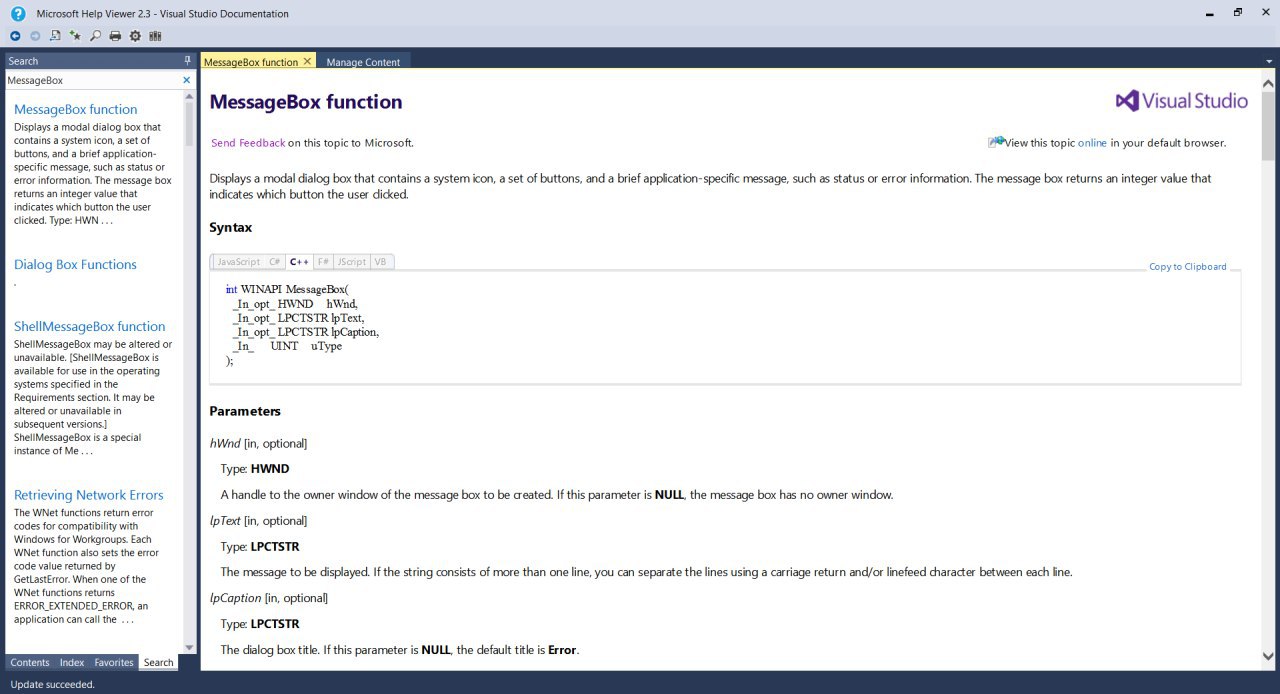1280x694 pixels.
Task: Select the VB code language tab
Action: (x=381, y=261)
